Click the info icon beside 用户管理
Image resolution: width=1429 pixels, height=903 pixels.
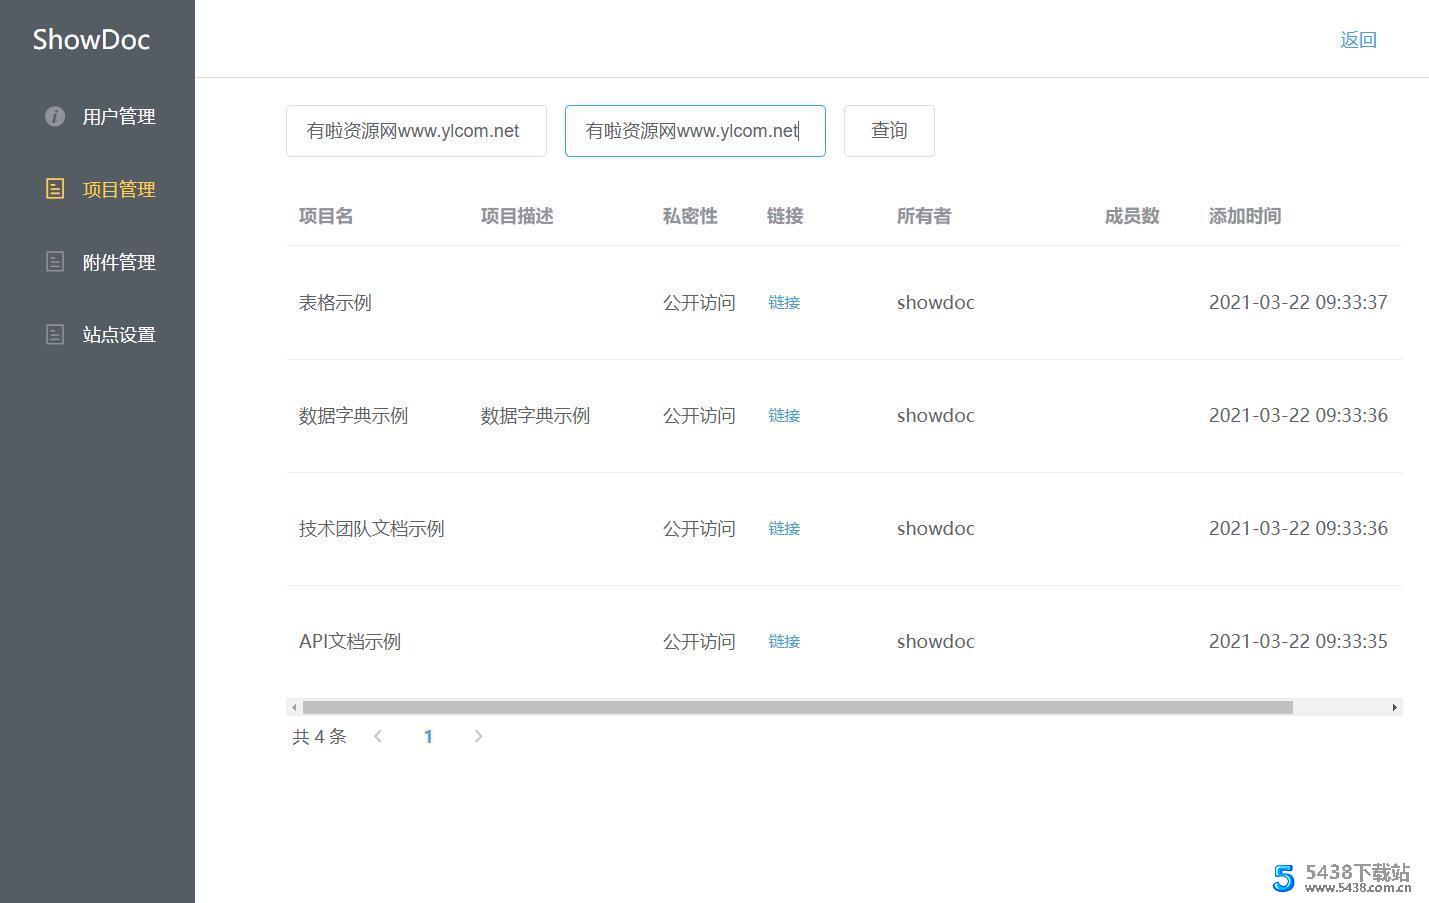pos(55,116)
